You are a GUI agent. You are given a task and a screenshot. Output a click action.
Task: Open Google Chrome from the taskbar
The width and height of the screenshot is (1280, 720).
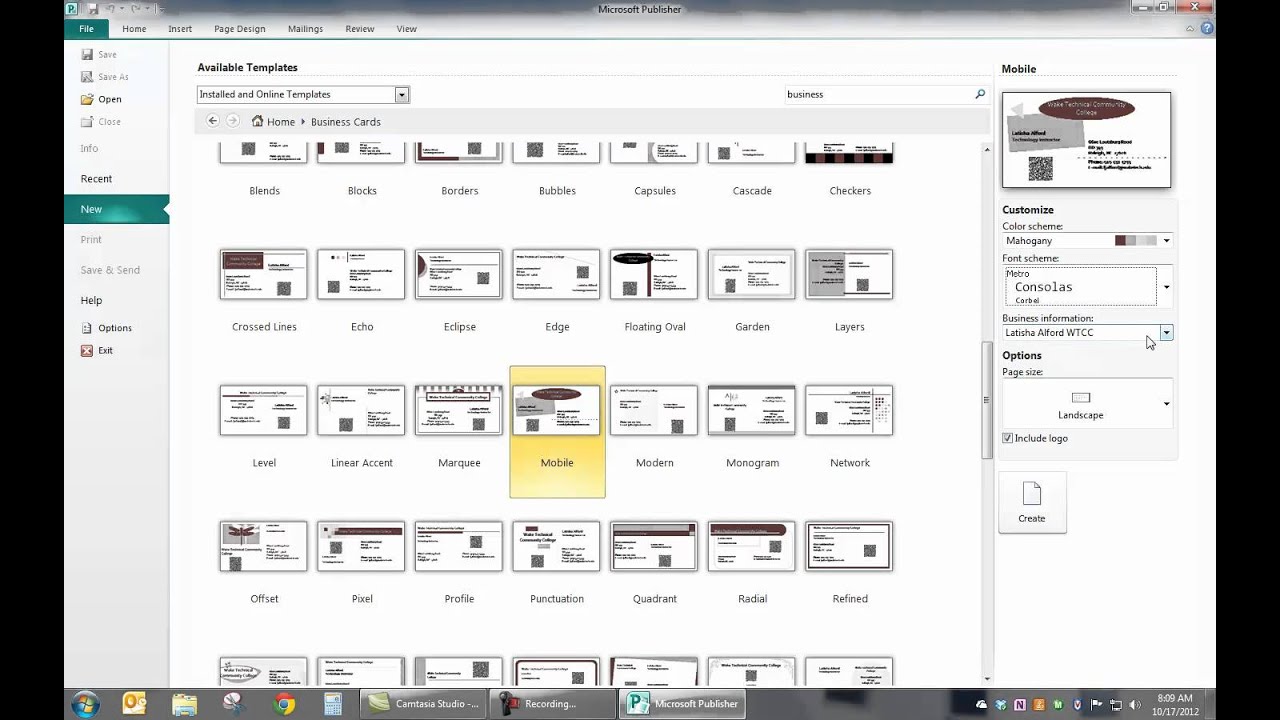[284, 704]
